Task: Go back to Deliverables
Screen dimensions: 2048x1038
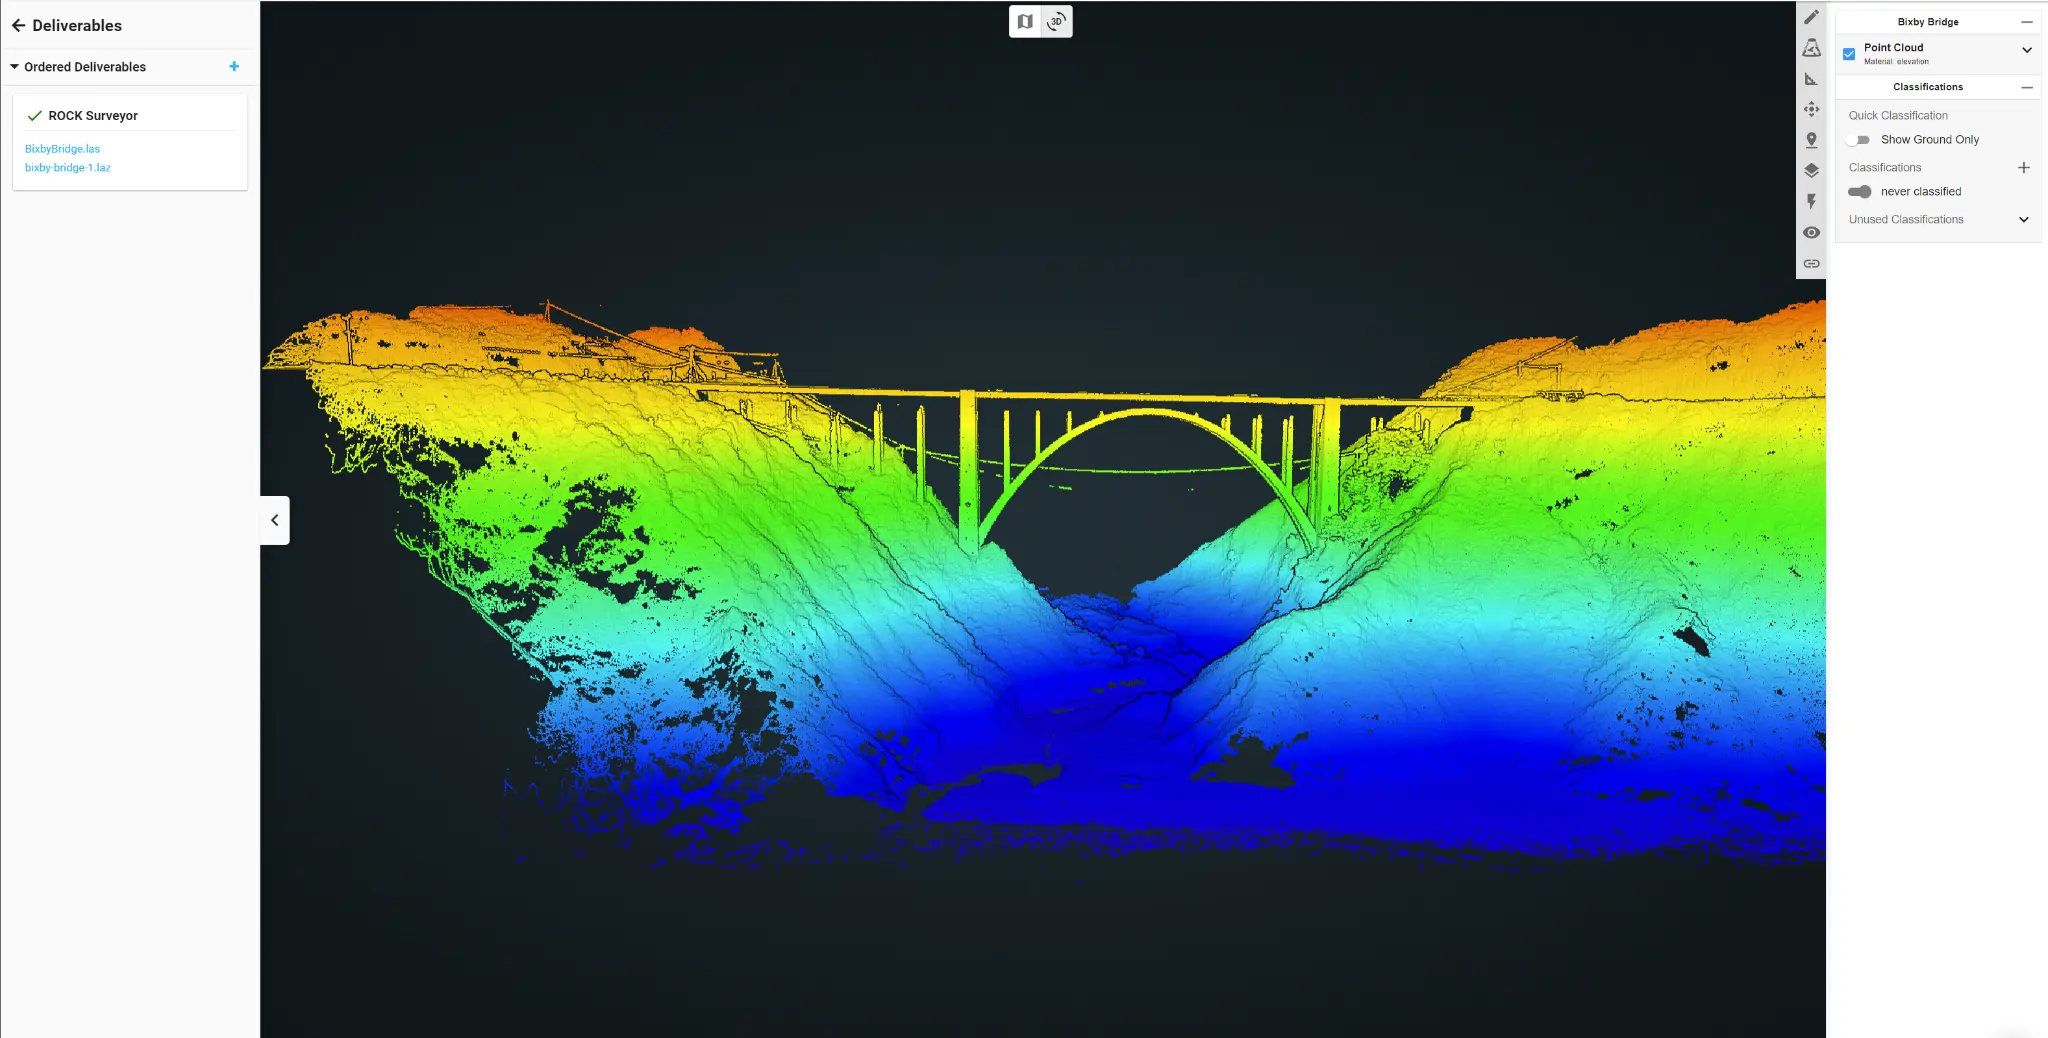Action: tap(19, 25)
